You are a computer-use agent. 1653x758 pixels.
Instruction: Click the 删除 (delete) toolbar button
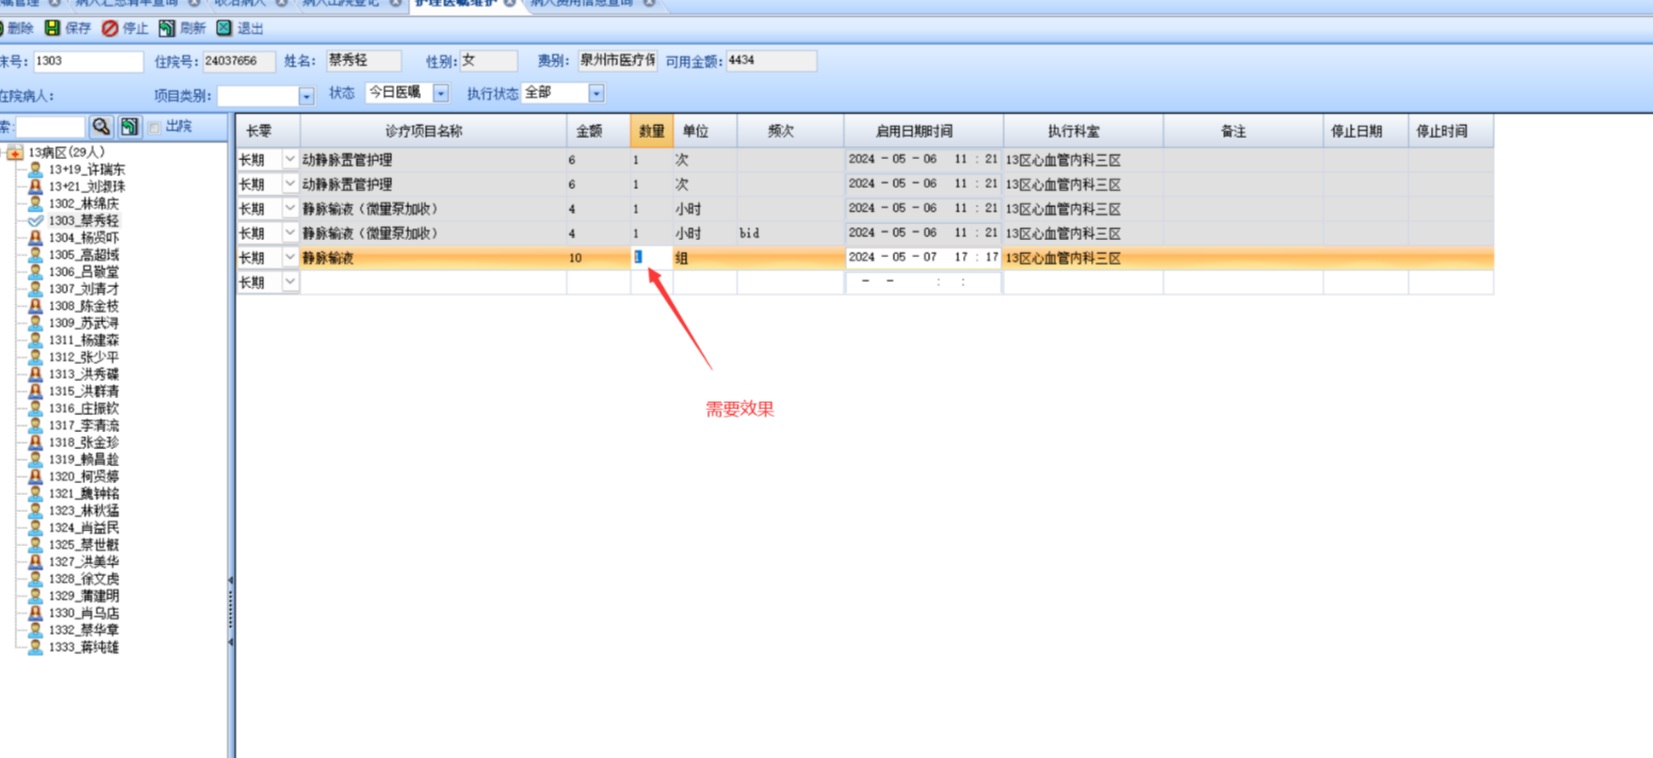click(17, 28)
